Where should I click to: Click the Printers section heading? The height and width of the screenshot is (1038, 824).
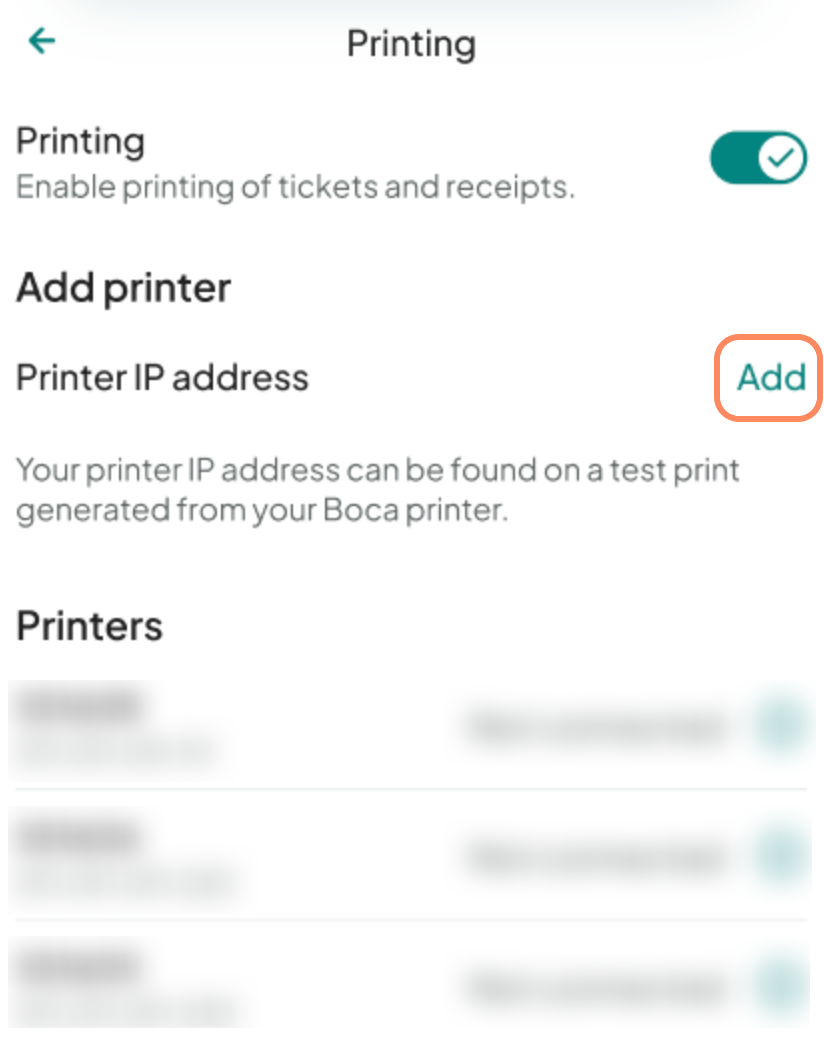[x=90, y=627]
